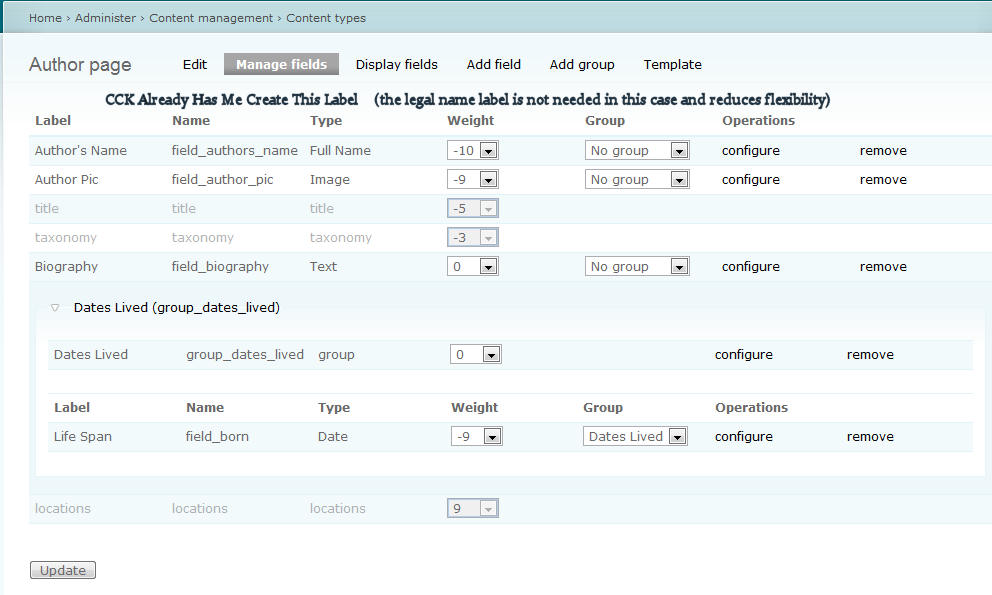The image size is (992, 595).
Task: Click the Dates Lived (group_dates_lived) legend
Action: 177,308
